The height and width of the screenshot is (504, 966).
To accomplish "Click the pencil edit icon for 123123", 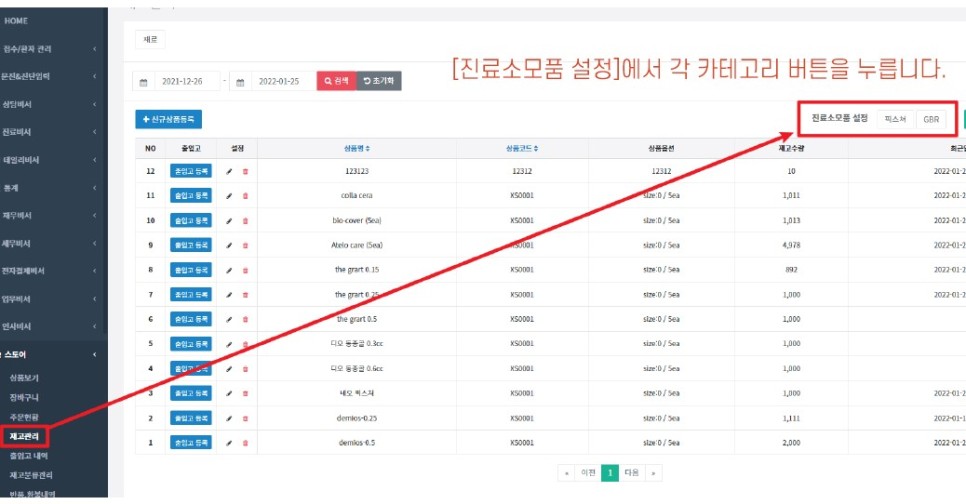I will pyautogui.click(x=229, y=171).
